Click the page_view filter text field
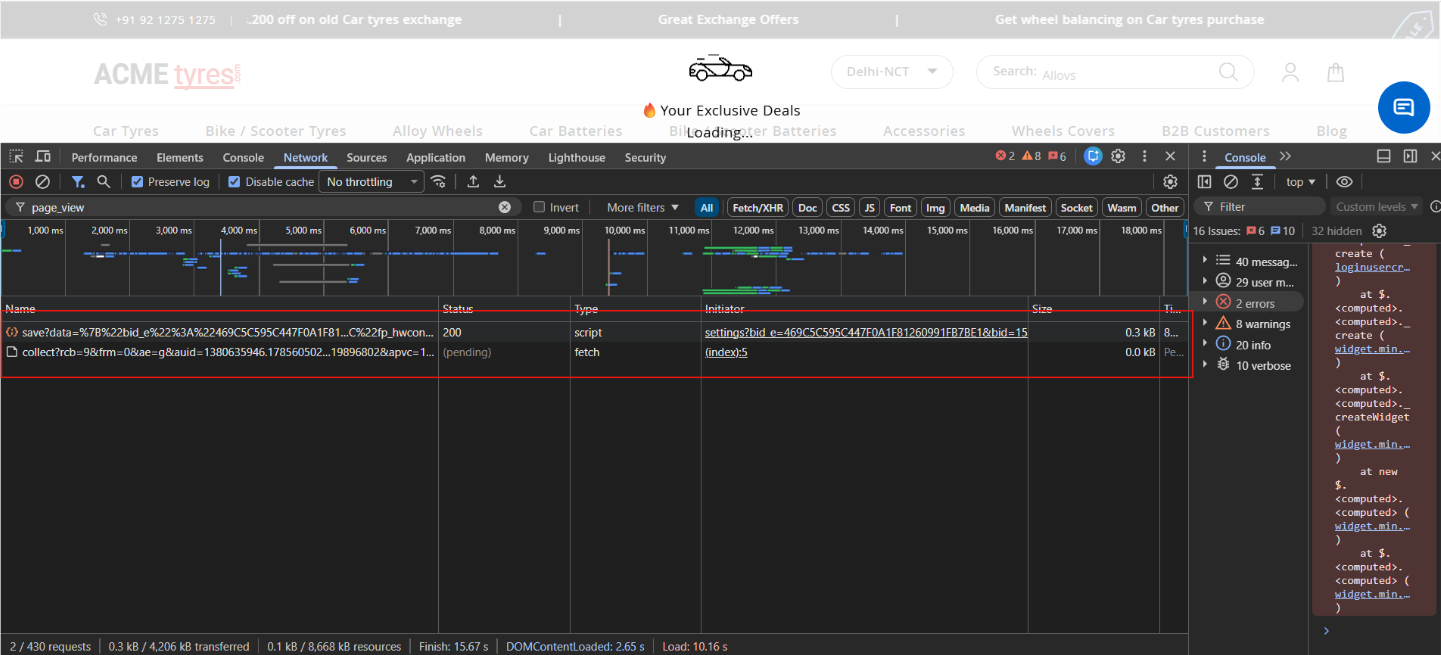The width and height of the screenshot is (1441, 655). pyautogui.click(x=263, y=207)
